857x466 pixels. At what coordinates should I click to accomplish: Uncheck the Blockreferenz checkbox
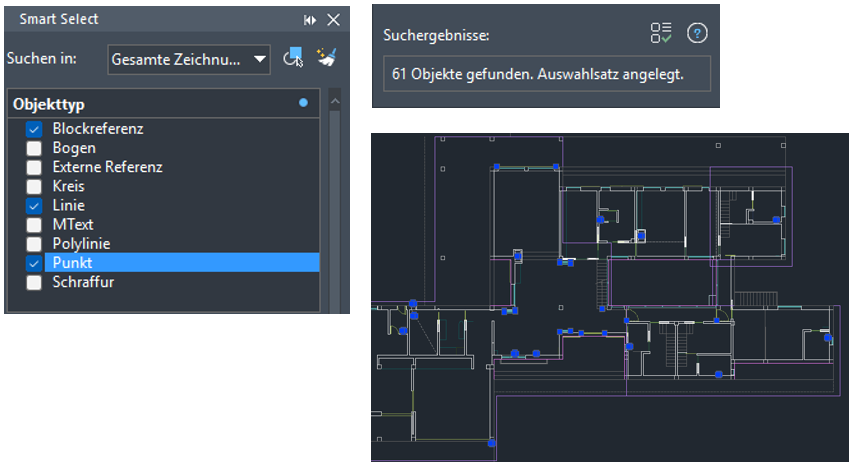pyautogui.click(x=34, y=129)
